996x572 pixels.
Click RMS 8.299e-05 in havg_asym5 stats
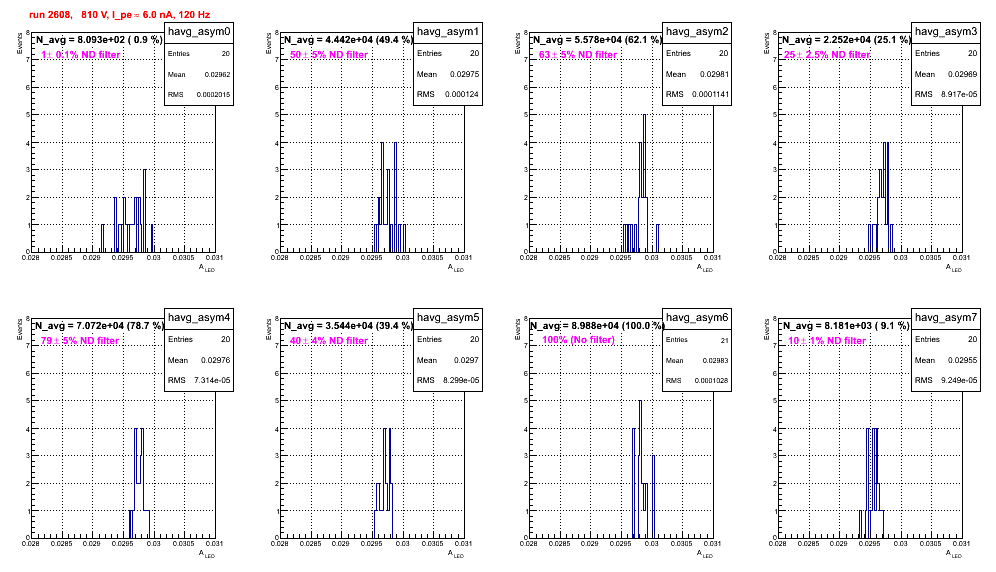click(x=448, y=381)
